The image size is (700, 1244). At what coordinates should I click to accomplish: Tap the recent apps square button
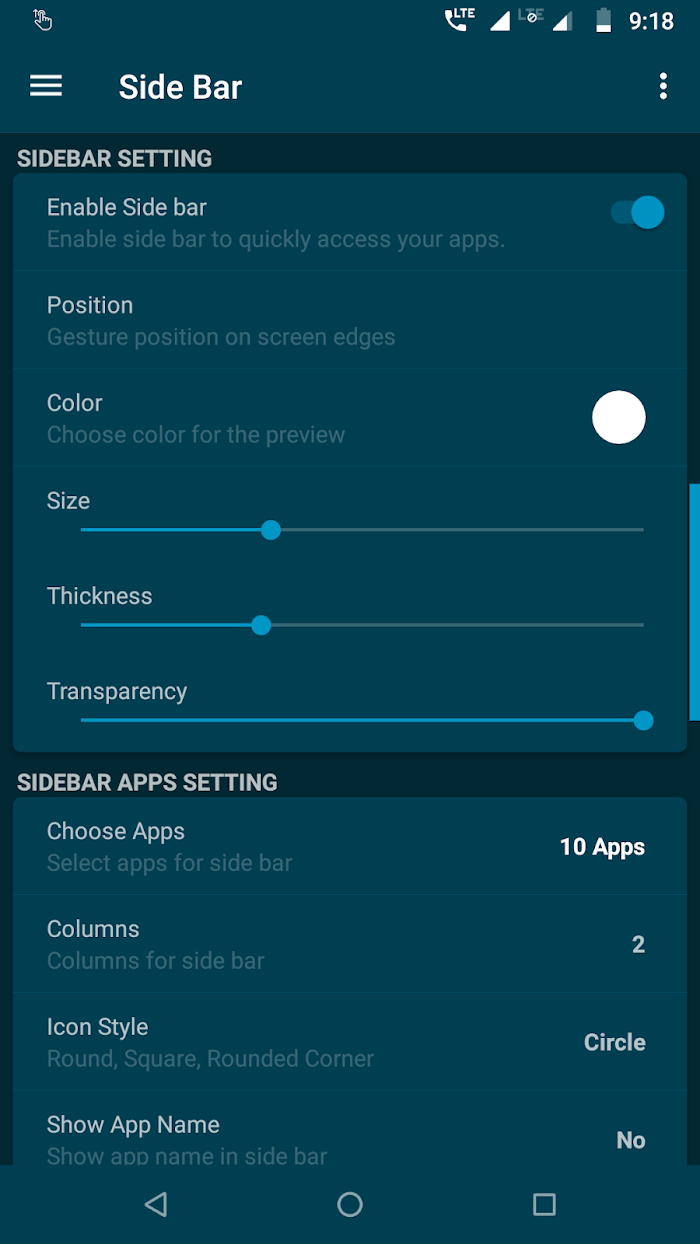point(544,1204)
